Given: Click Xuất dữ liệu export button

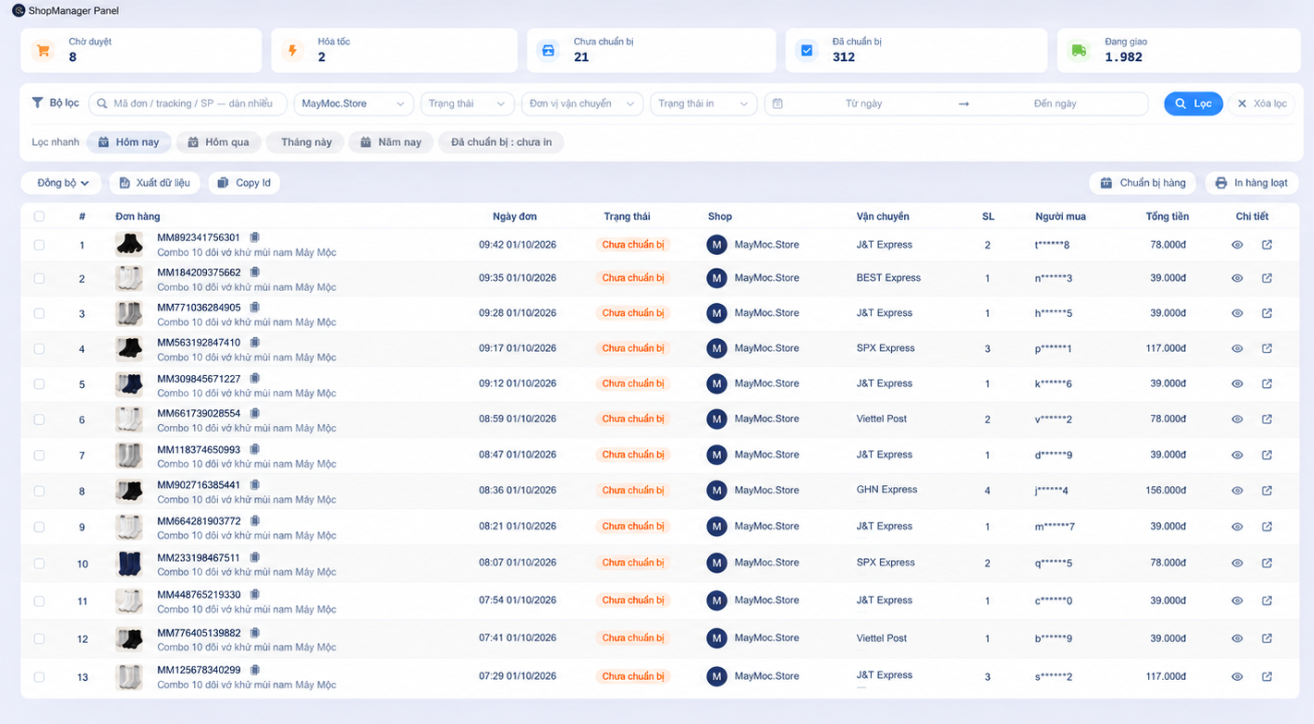Looking at the screenshot, I should coord(154,183).
